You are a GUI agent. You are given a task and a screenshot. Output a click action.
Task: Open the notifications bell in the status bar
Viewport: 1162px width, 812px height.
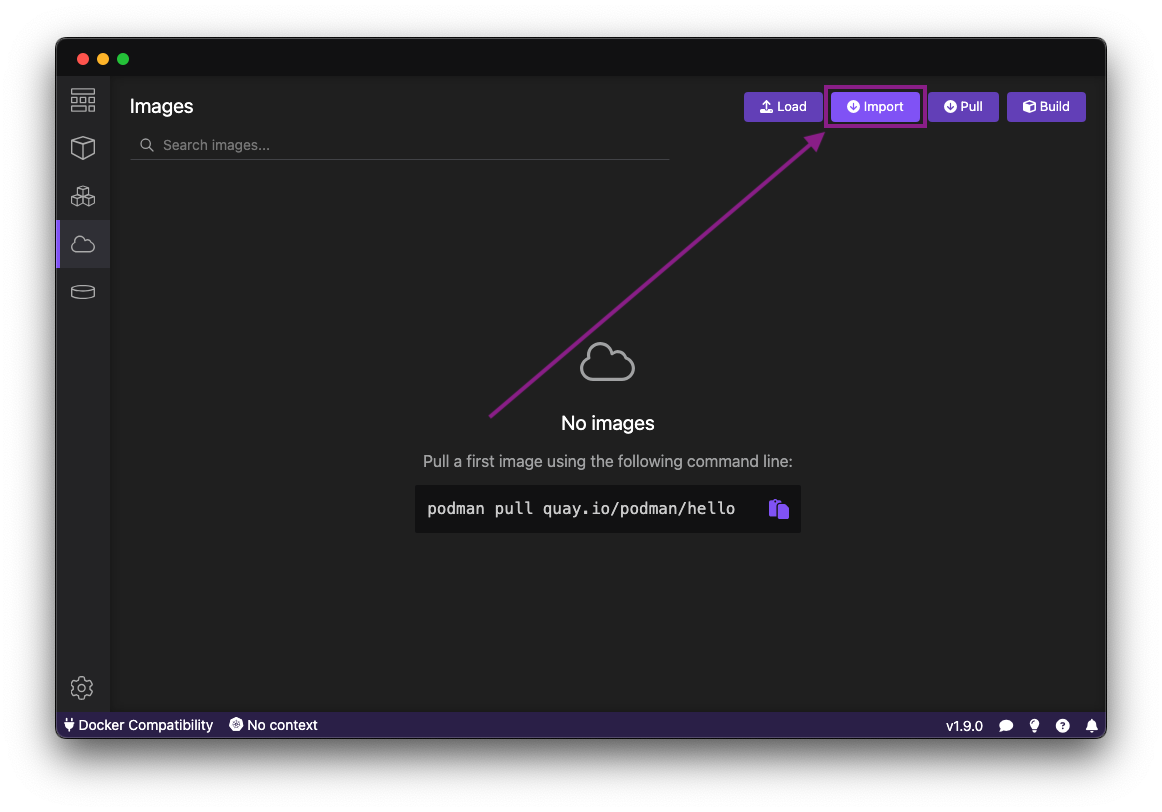[x=1091, y=725]
